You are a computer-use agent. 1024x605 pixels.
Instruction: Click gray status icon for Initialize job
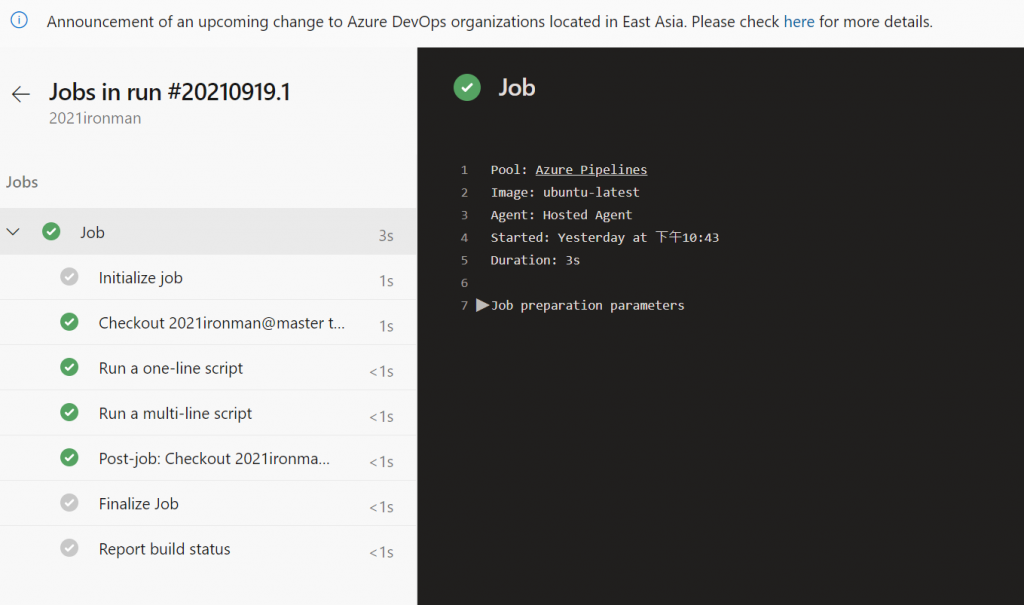[69, 277]
